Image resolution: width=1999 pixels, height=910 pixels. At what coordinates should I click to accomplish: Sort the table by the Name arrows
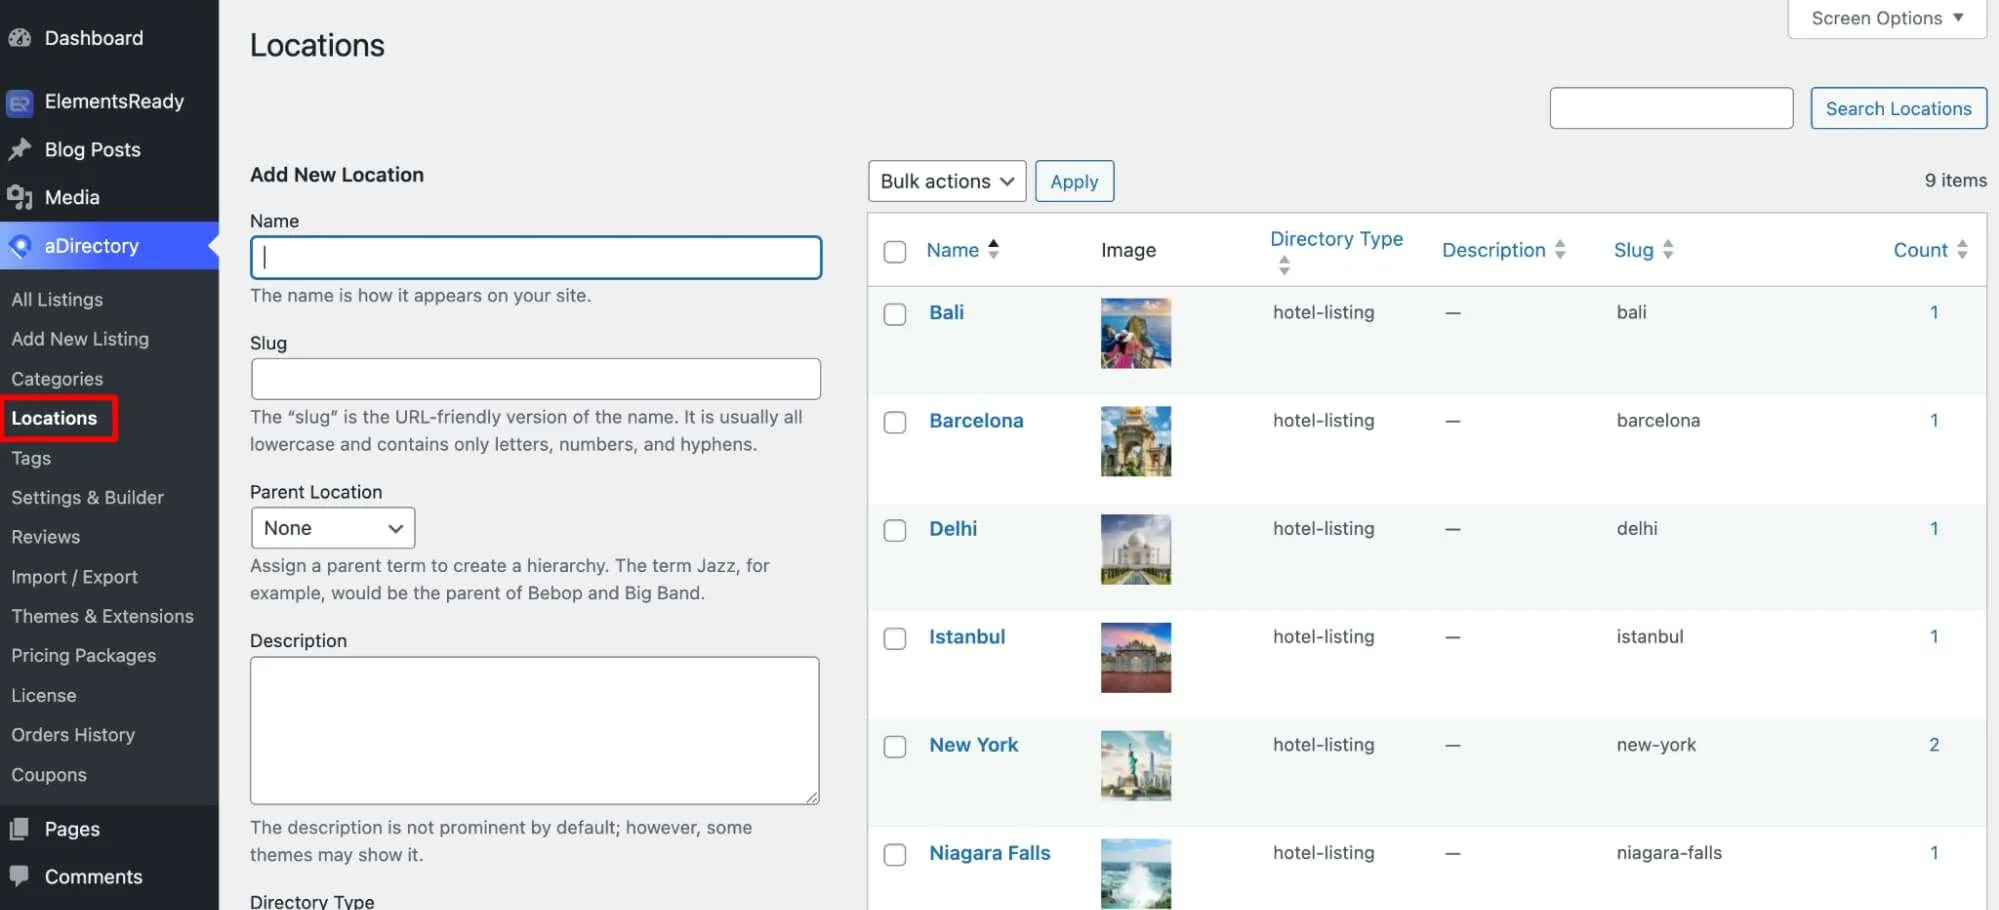(993, 249)
